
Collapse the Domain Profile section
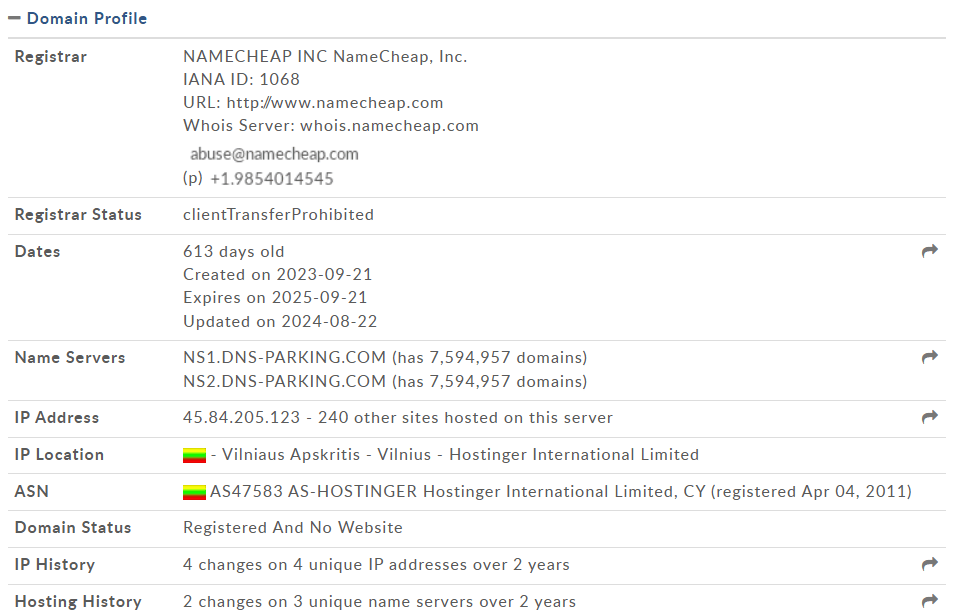coord(14,19)
